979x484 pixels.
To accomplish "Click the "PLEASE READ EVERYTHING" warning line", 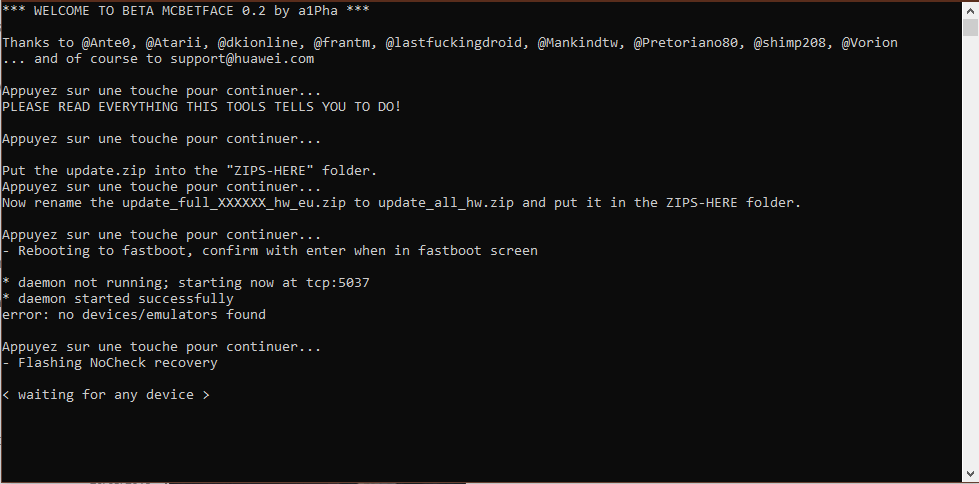I will point(201,106).
